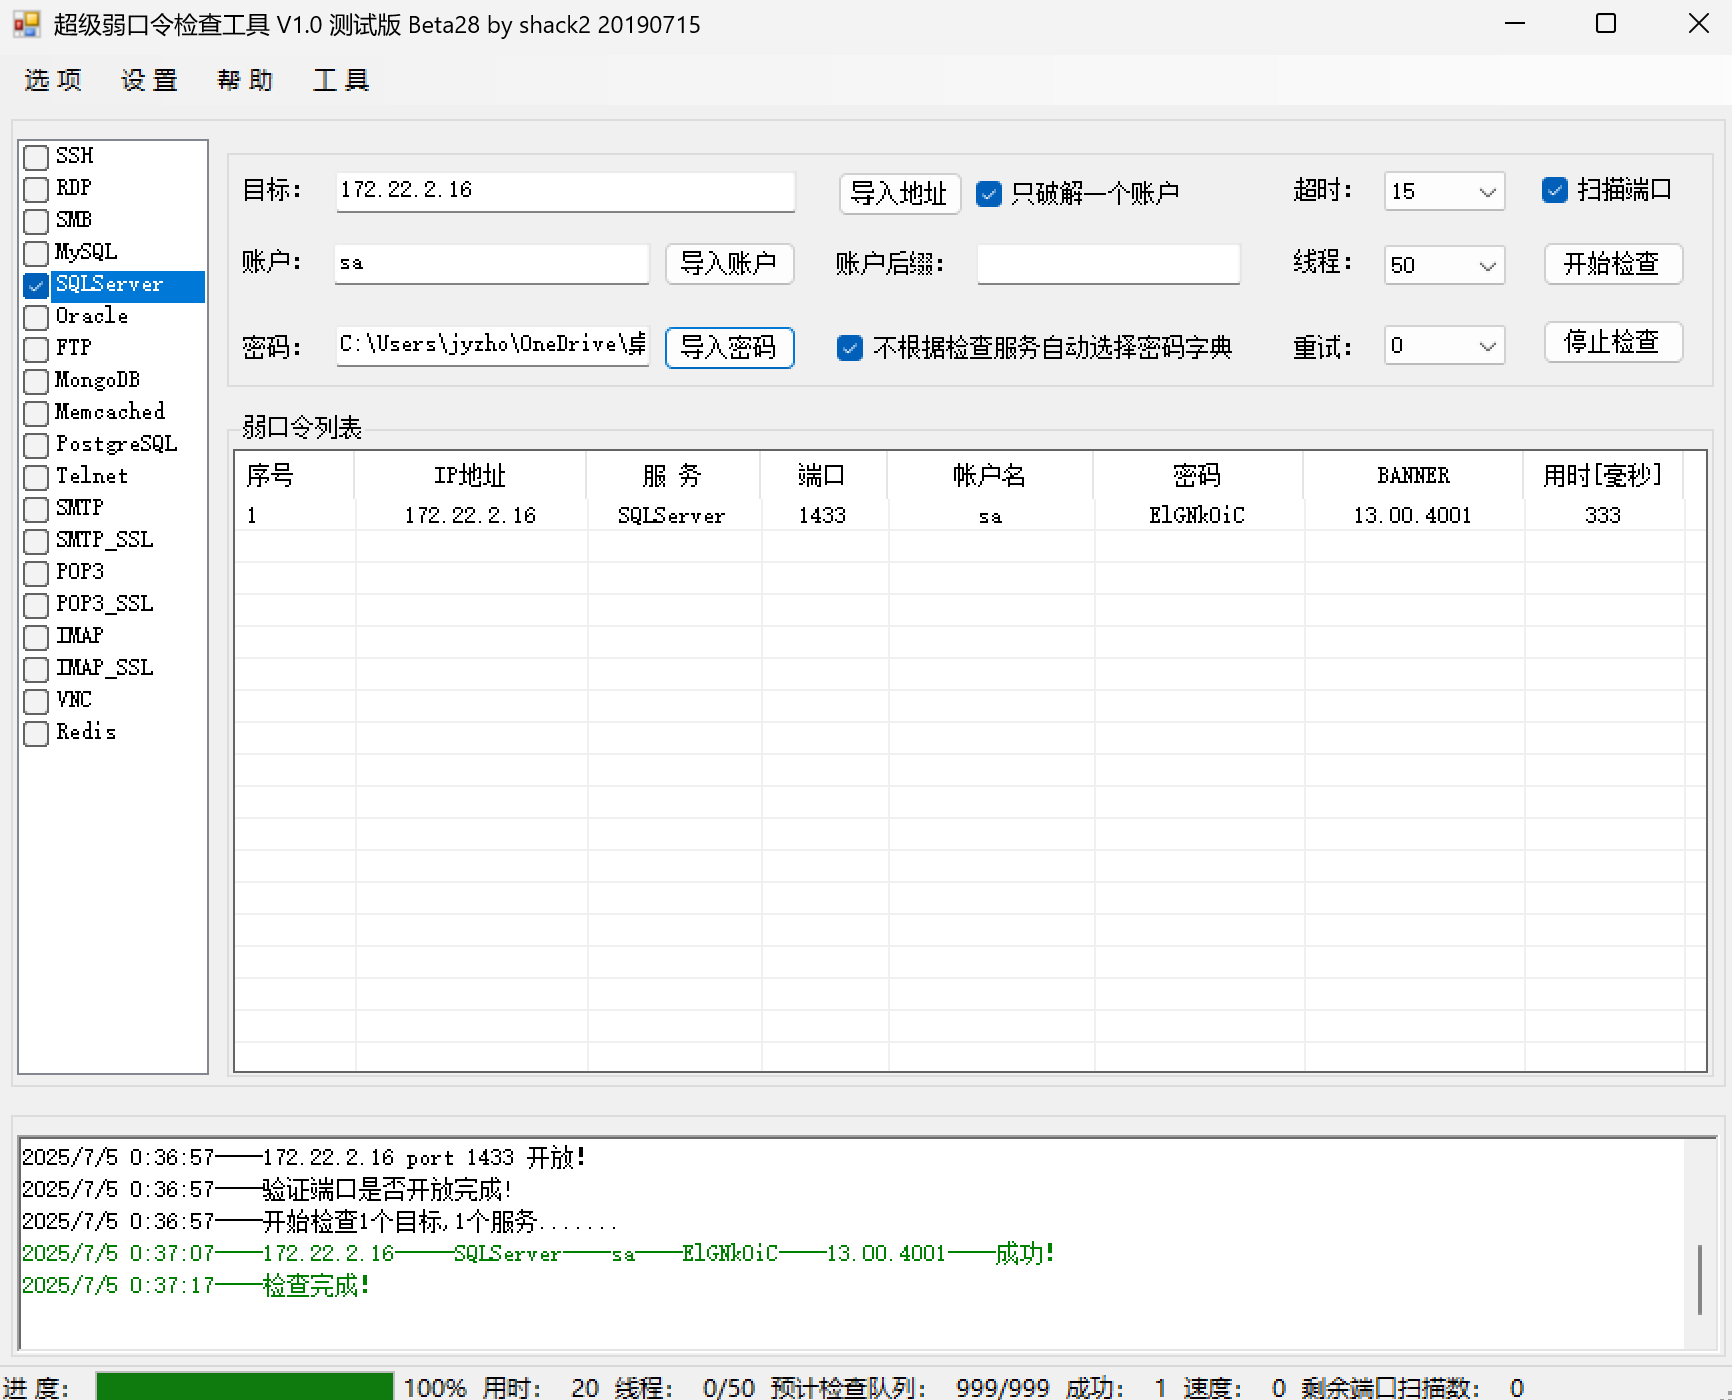Click log line port 1433 开放!
Image resolution: width=1732 pixels, height=1400 pixels.
click(304, 1158)
